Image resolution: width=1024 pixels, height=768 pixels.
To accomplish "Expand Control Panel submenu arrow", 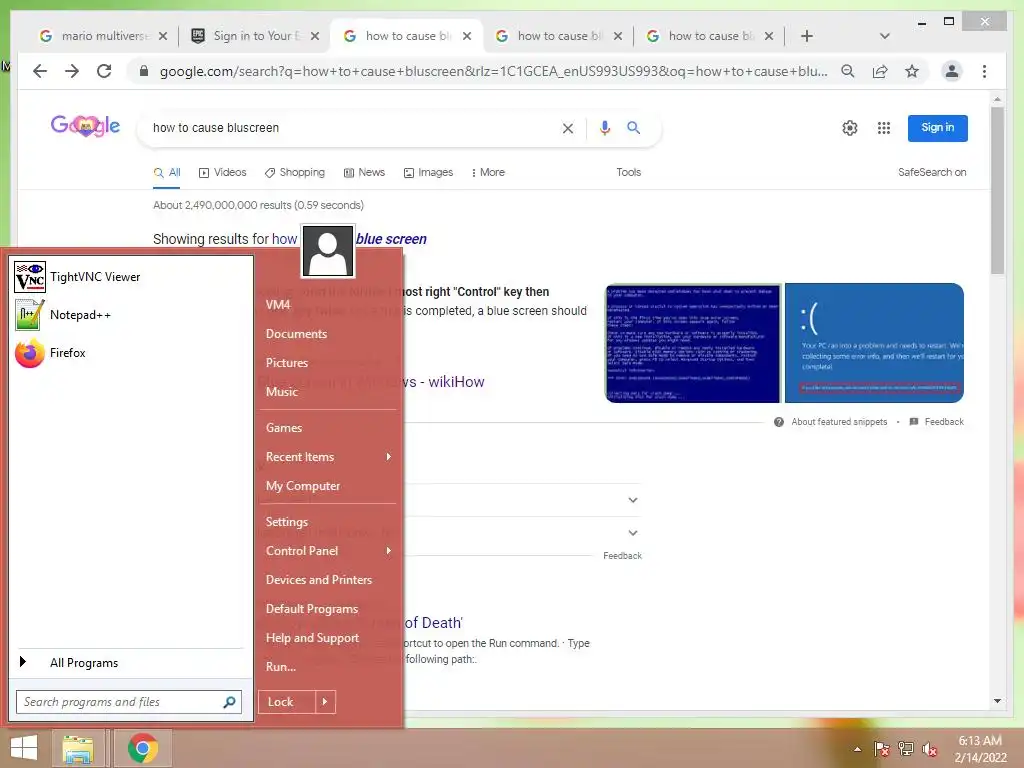I will click(x=389, y=551).
